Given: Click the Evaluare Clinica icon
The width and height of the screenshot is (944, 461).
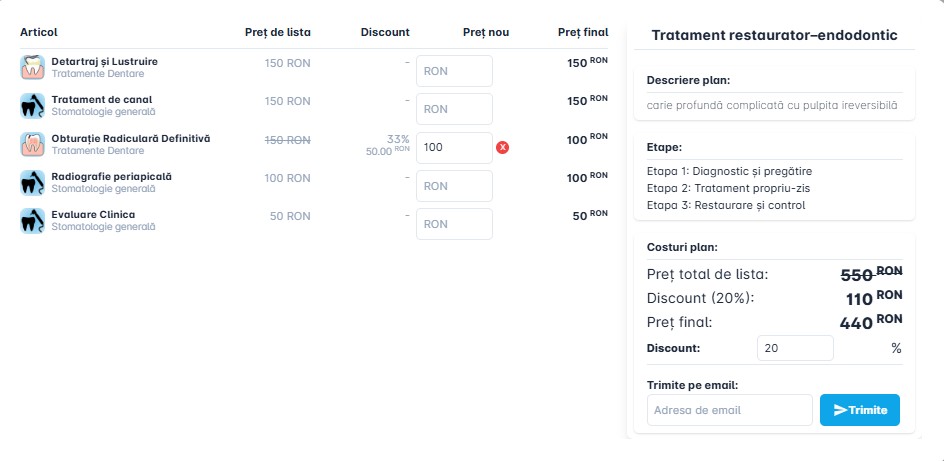Looking at the screenshot, I should click(x=33, y=220).
